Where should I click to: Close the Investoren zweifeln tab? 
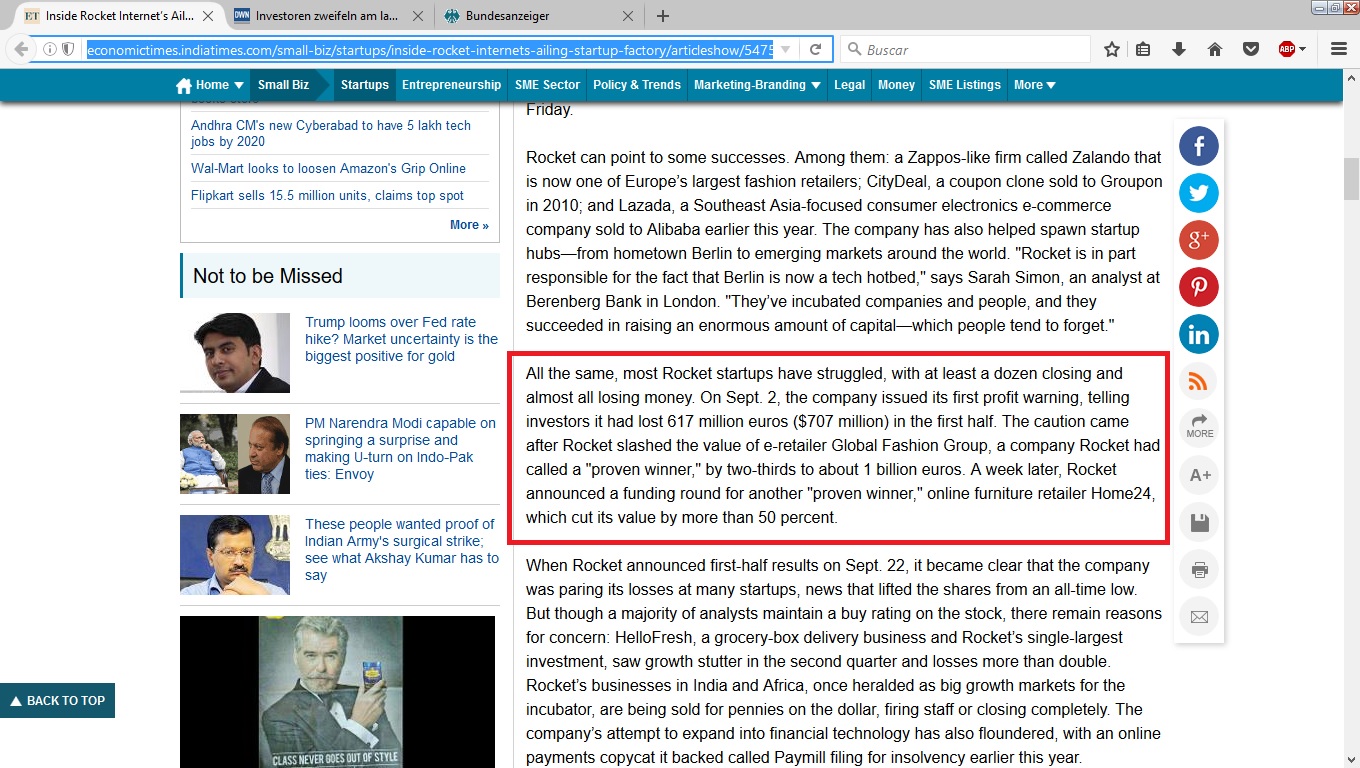point(419,16)
